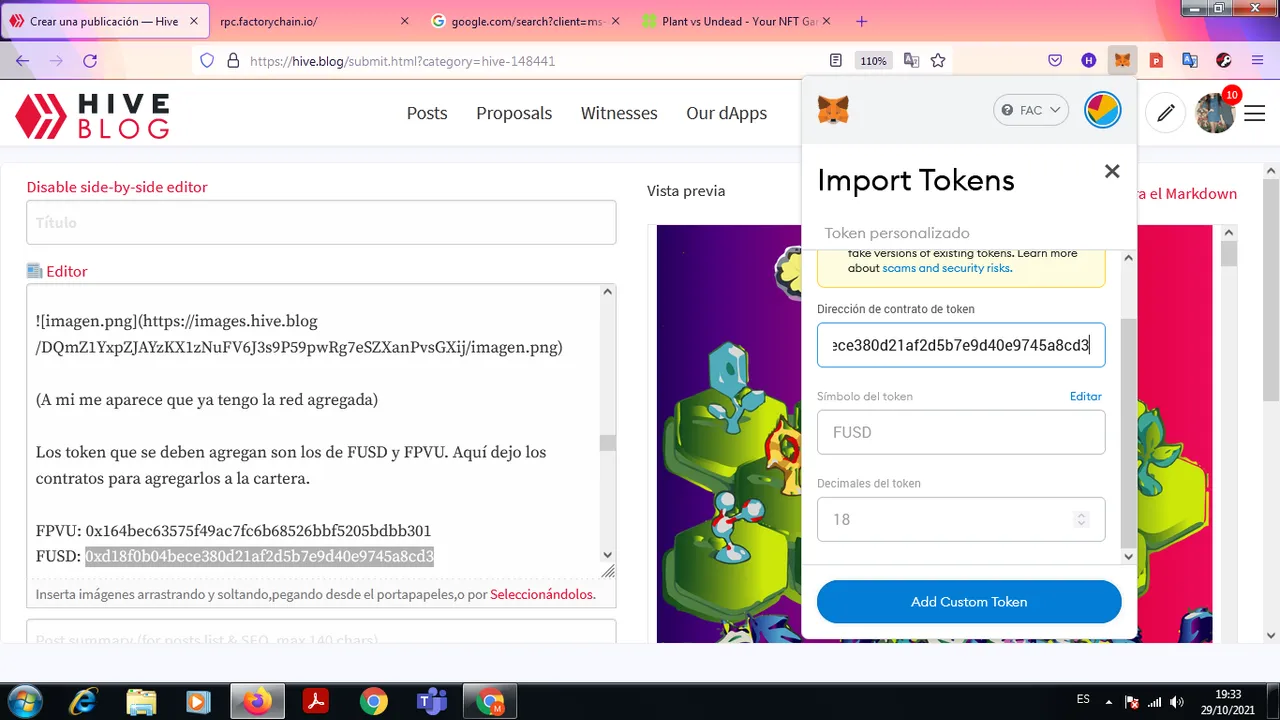Focus token contract address field

pos(961,345)
